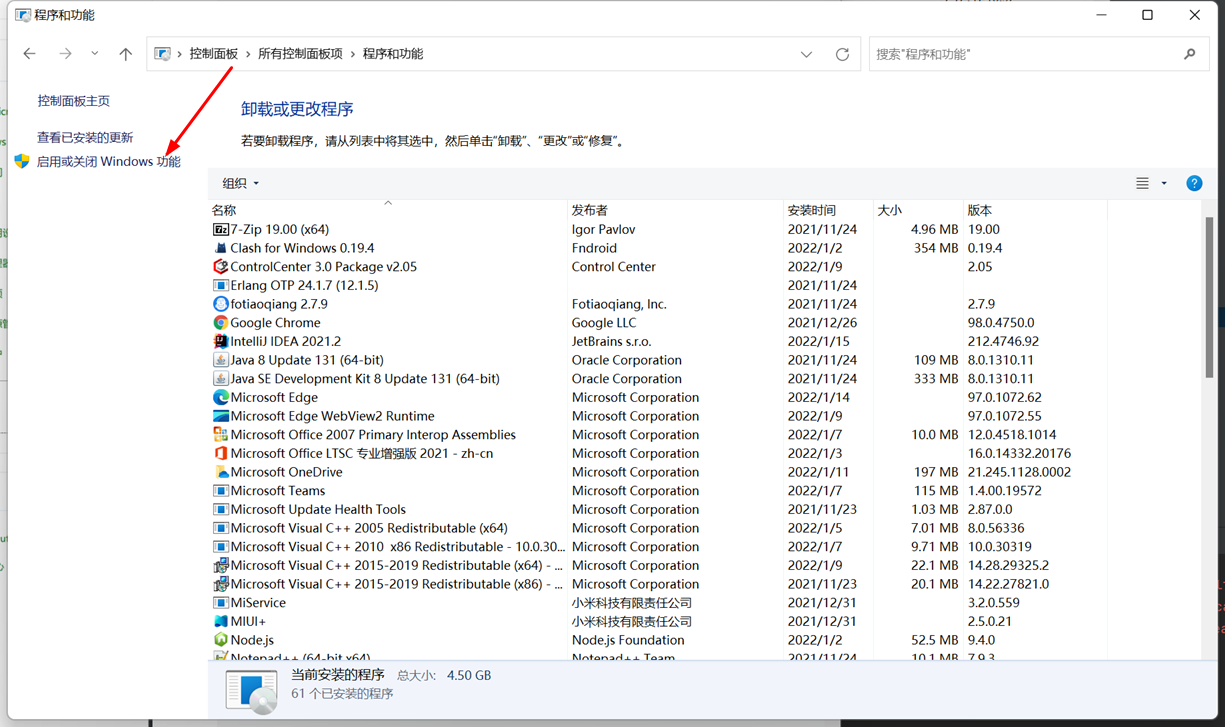Open the help question mark button
Viewport: 1225px width, 727px height.
[x=1194, y=183]
